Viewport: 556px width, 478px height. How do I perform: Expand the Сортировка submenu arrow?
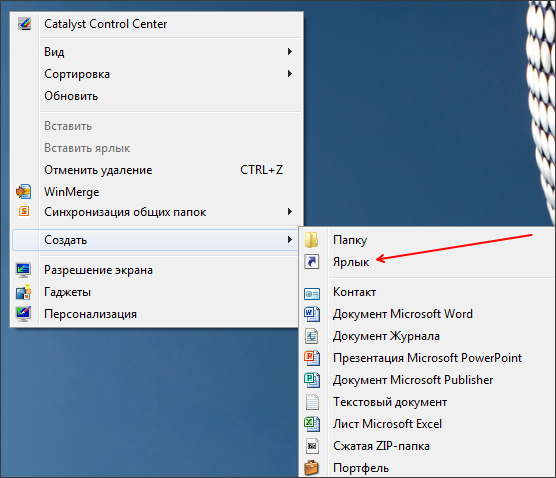[x=290, y=74]
